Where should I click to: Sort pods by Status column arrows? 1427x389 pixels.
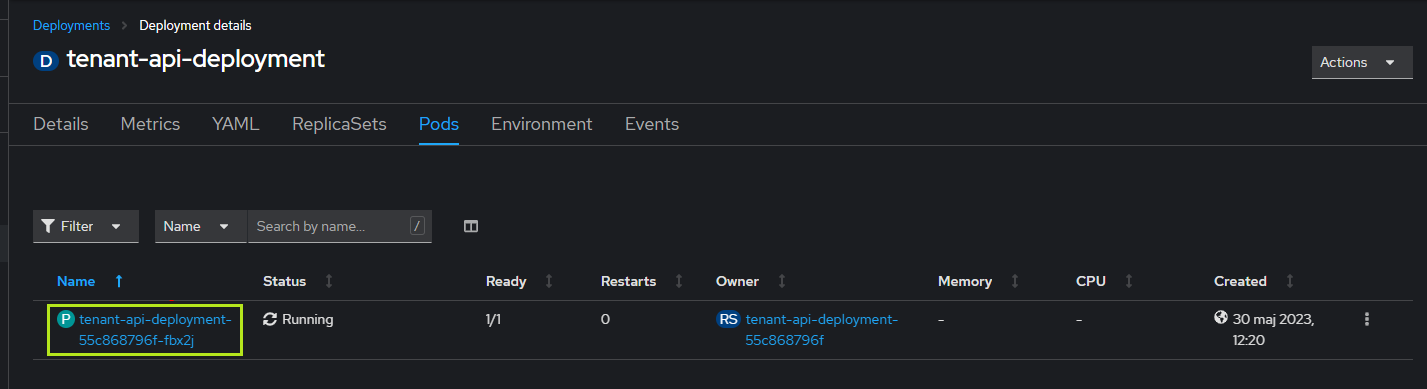point(329,281)
